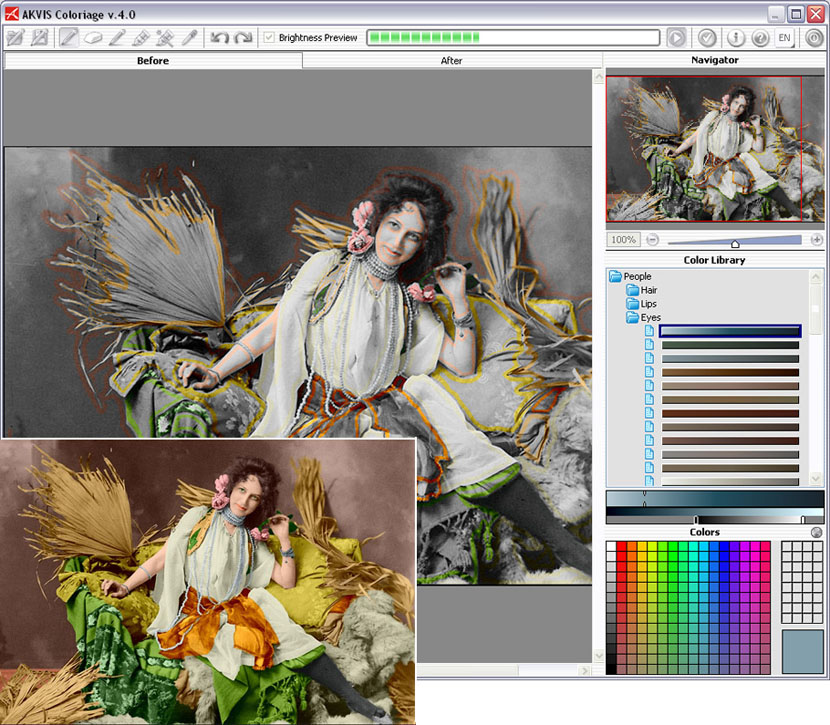
Task: Open program info with the 'i' button
Action: tap(737, 38)
